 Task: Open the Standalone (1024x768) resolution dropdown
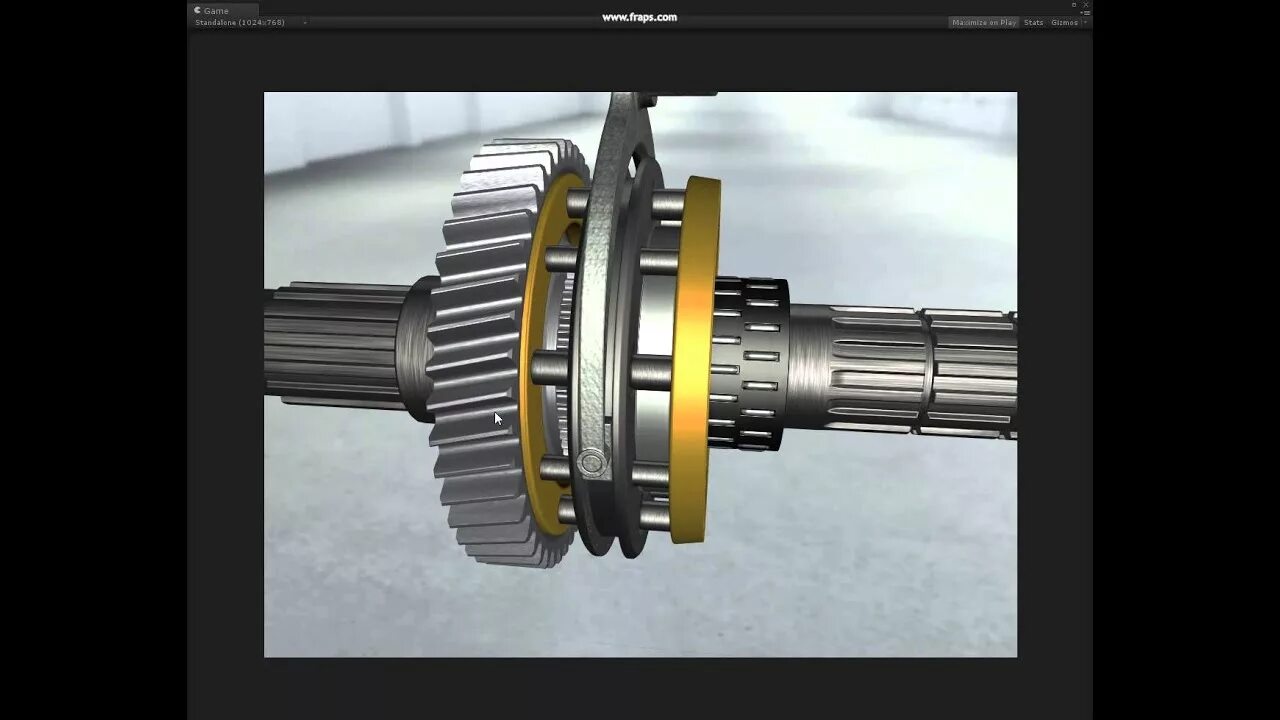pos(250,22)
